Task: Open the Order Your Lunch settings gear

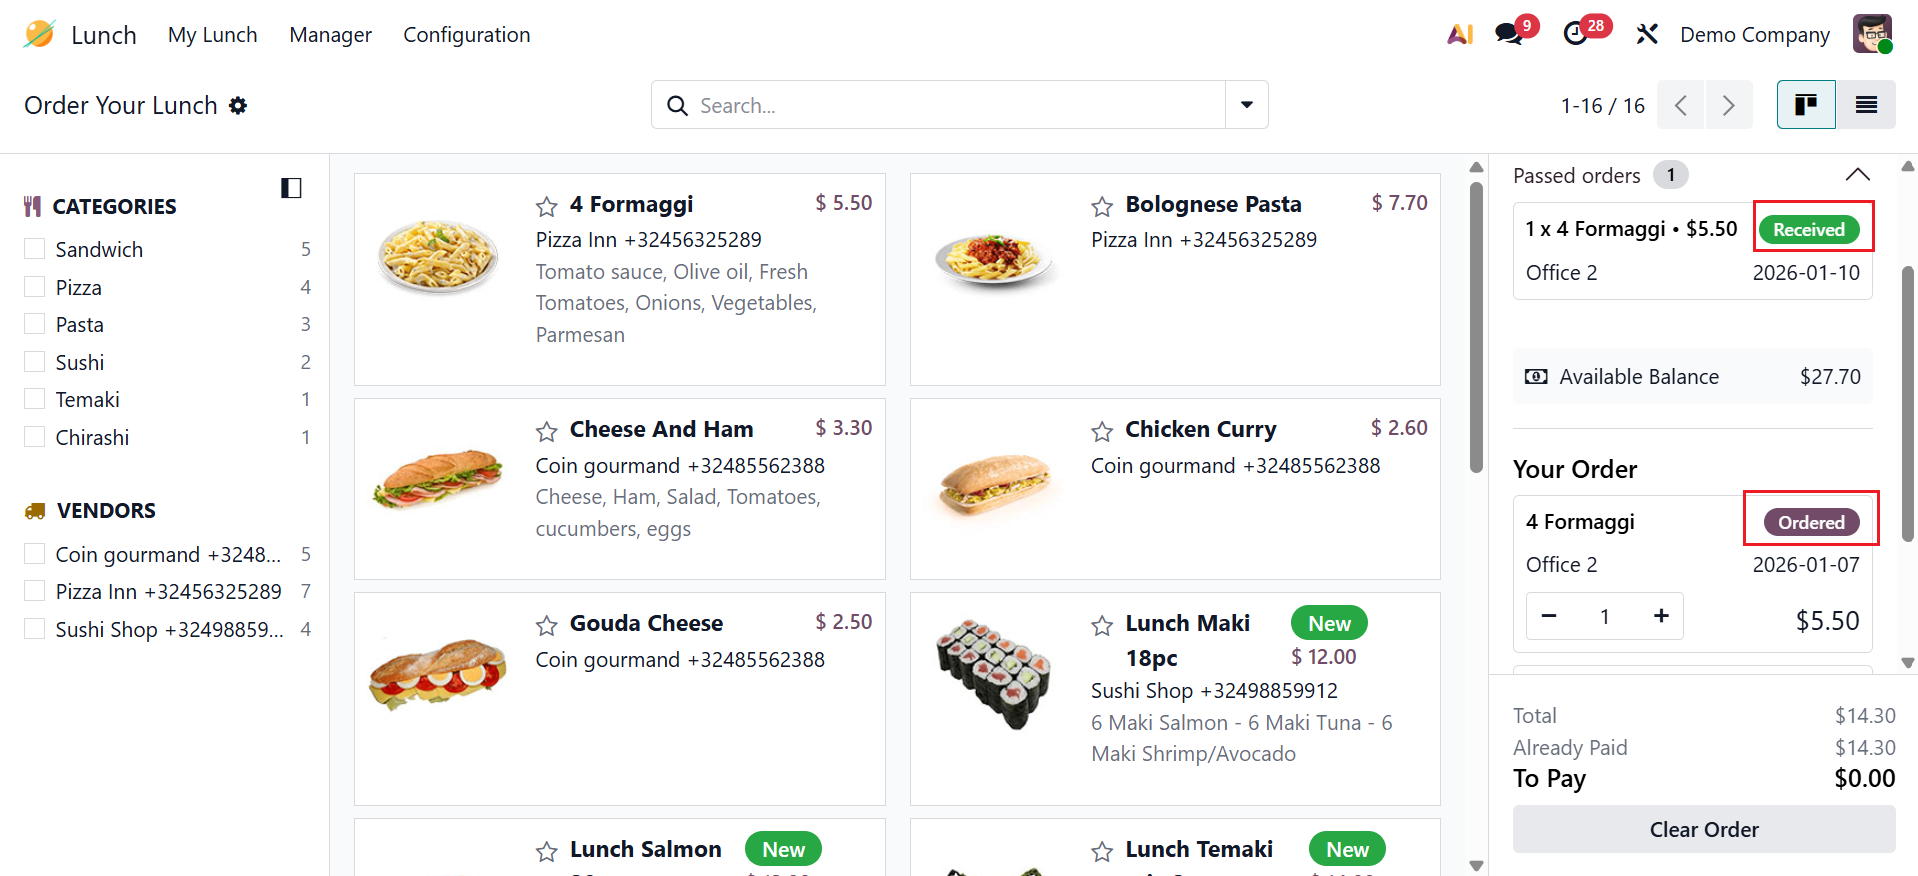Action: click(x=238, y=105)
